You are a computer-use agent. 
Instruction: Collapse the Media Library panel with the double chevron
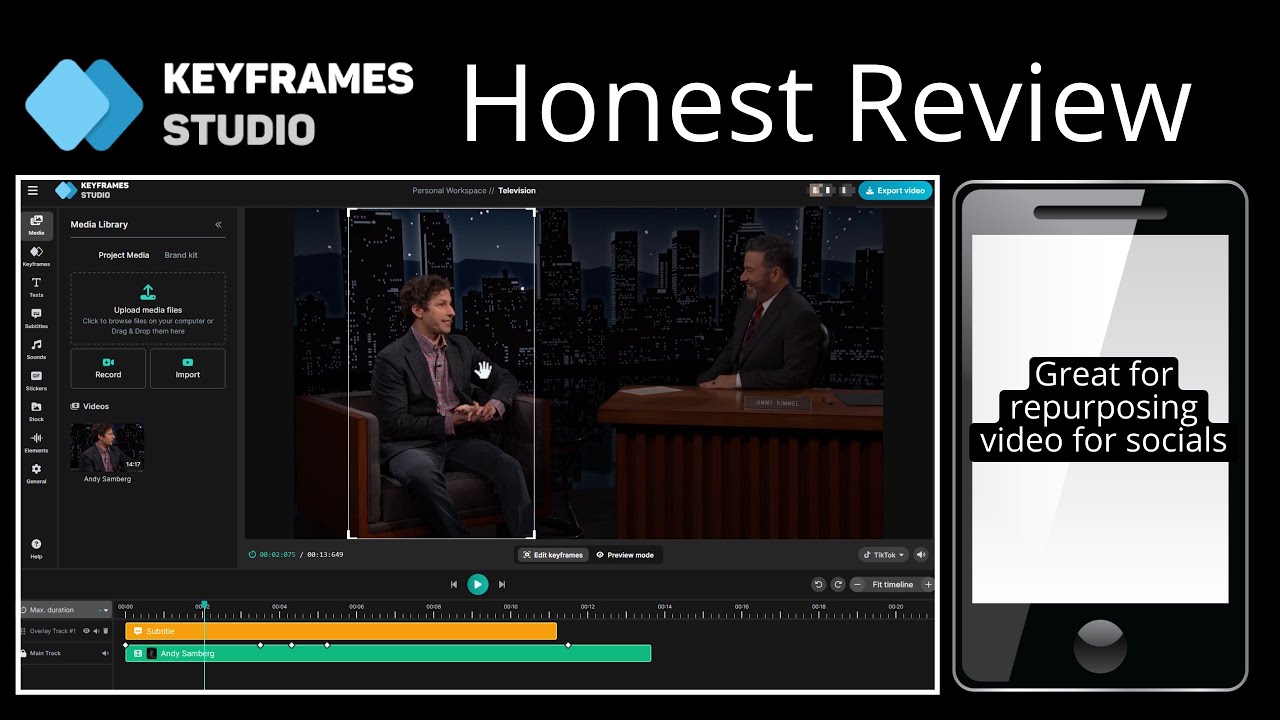218,225
